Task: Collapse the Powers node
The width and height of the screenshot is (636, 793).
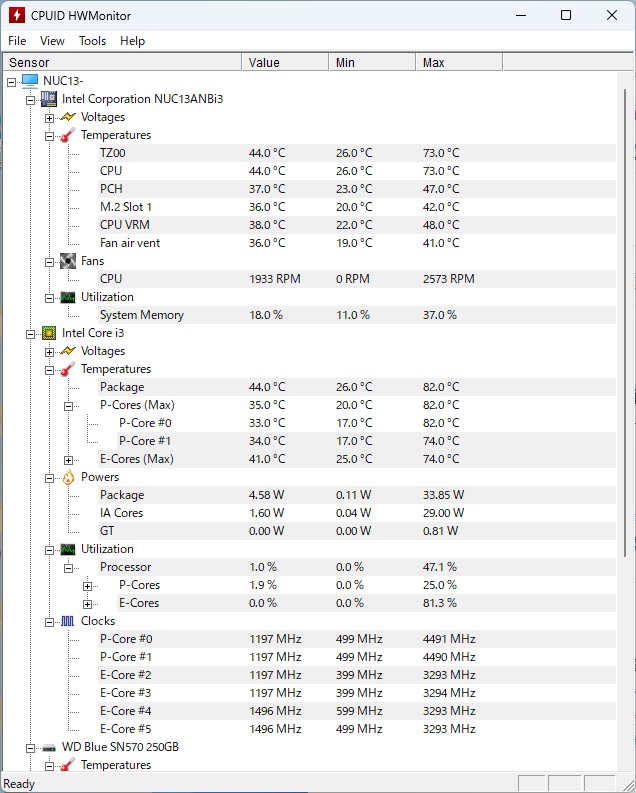Action: click(50, 478)
